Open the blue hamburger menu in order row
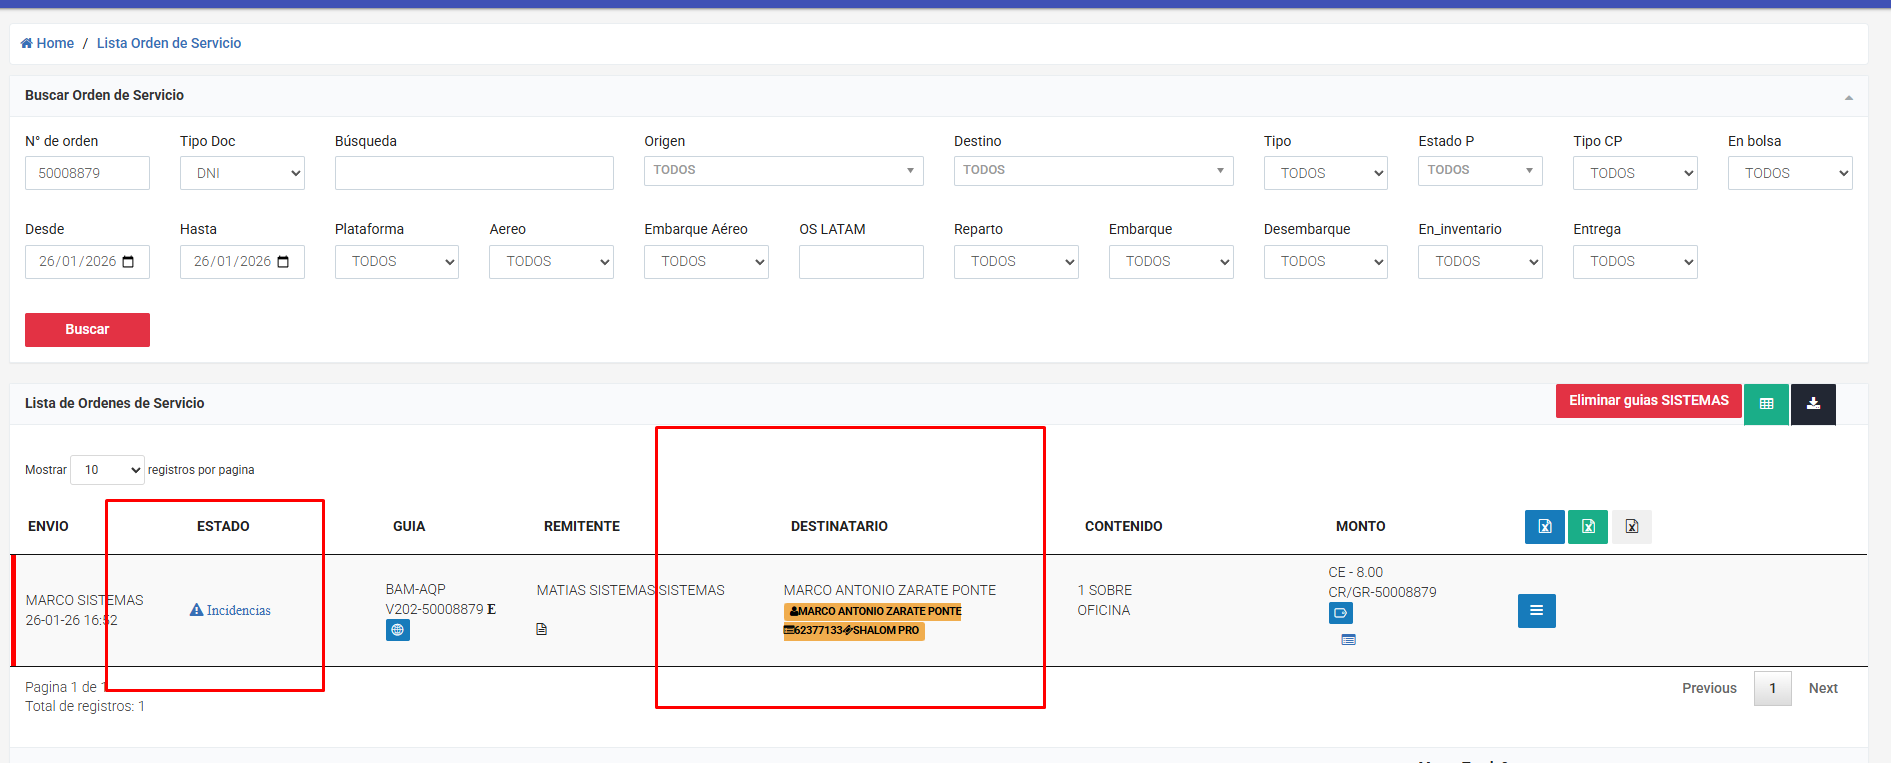Viewport: 1891px width, 763px height. point(1536,611)
